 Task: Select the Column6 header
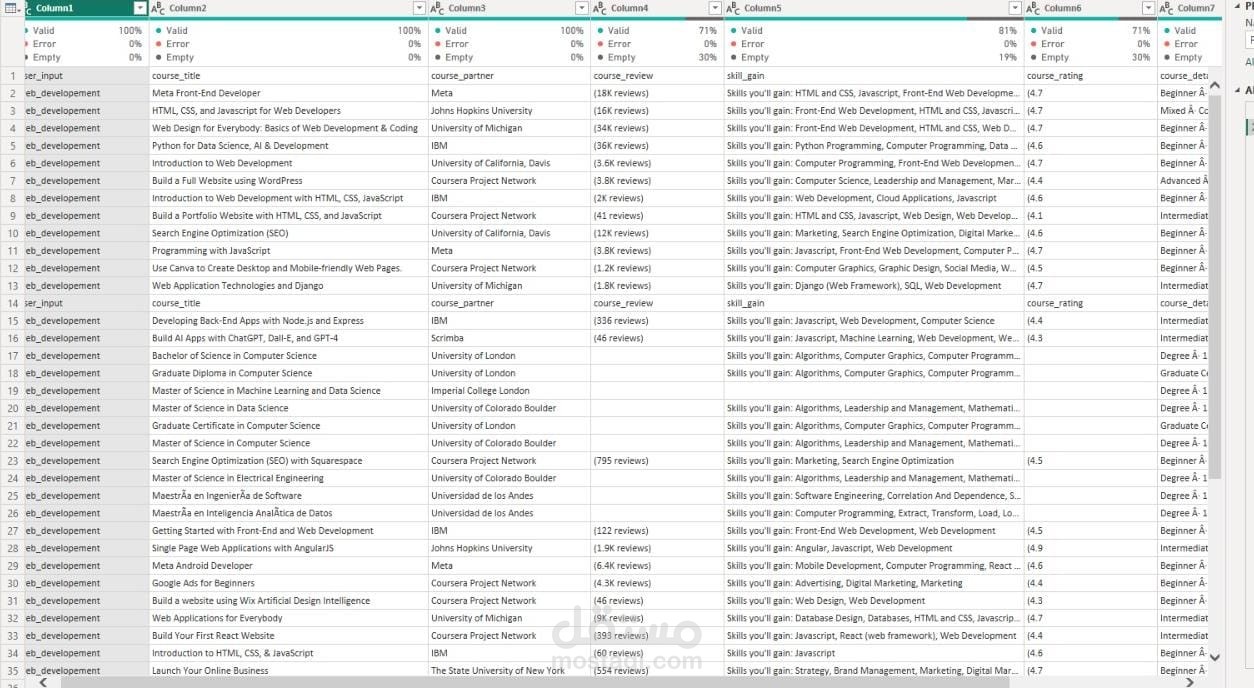(x=1090, y=8)
